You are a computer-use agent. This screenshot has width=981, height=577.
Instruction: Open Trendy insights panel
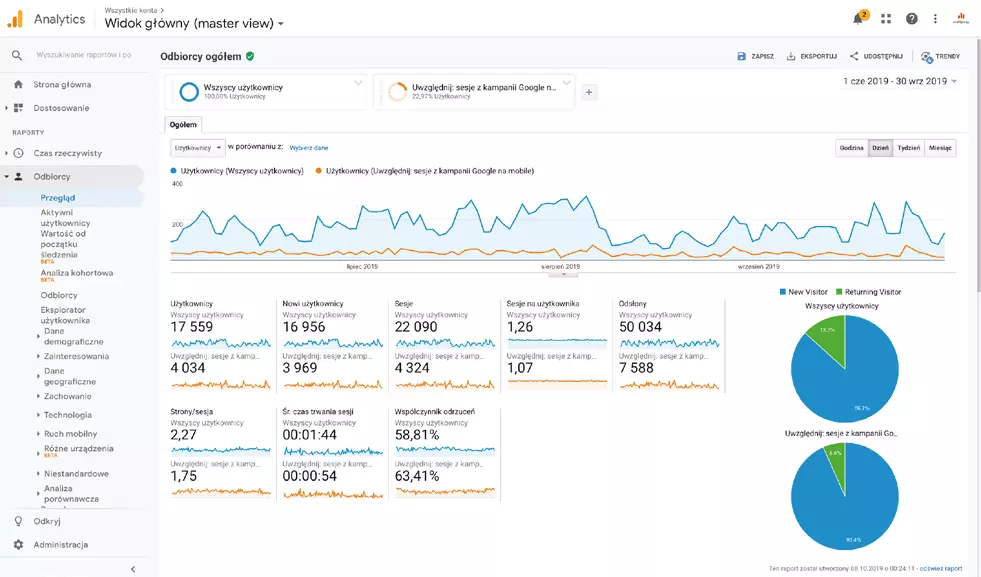tap(927, 57)
